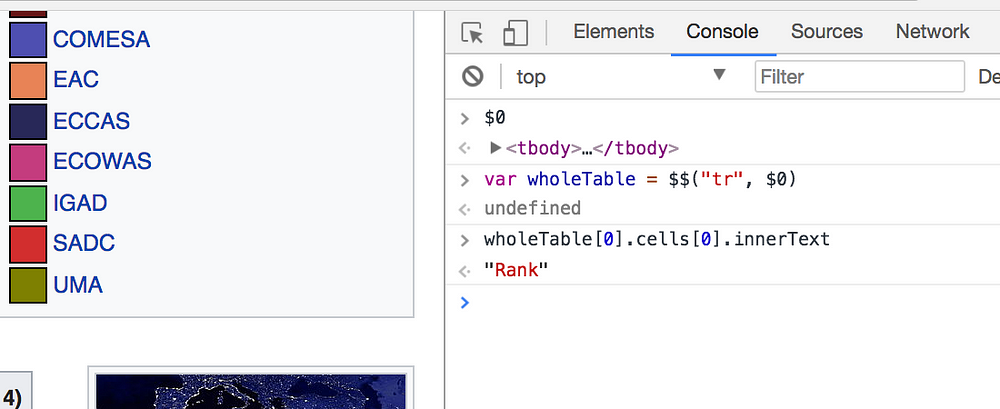Switch to the Console tab
The width and height of the screenshot is (1000, 409).
tap(723, 31)
